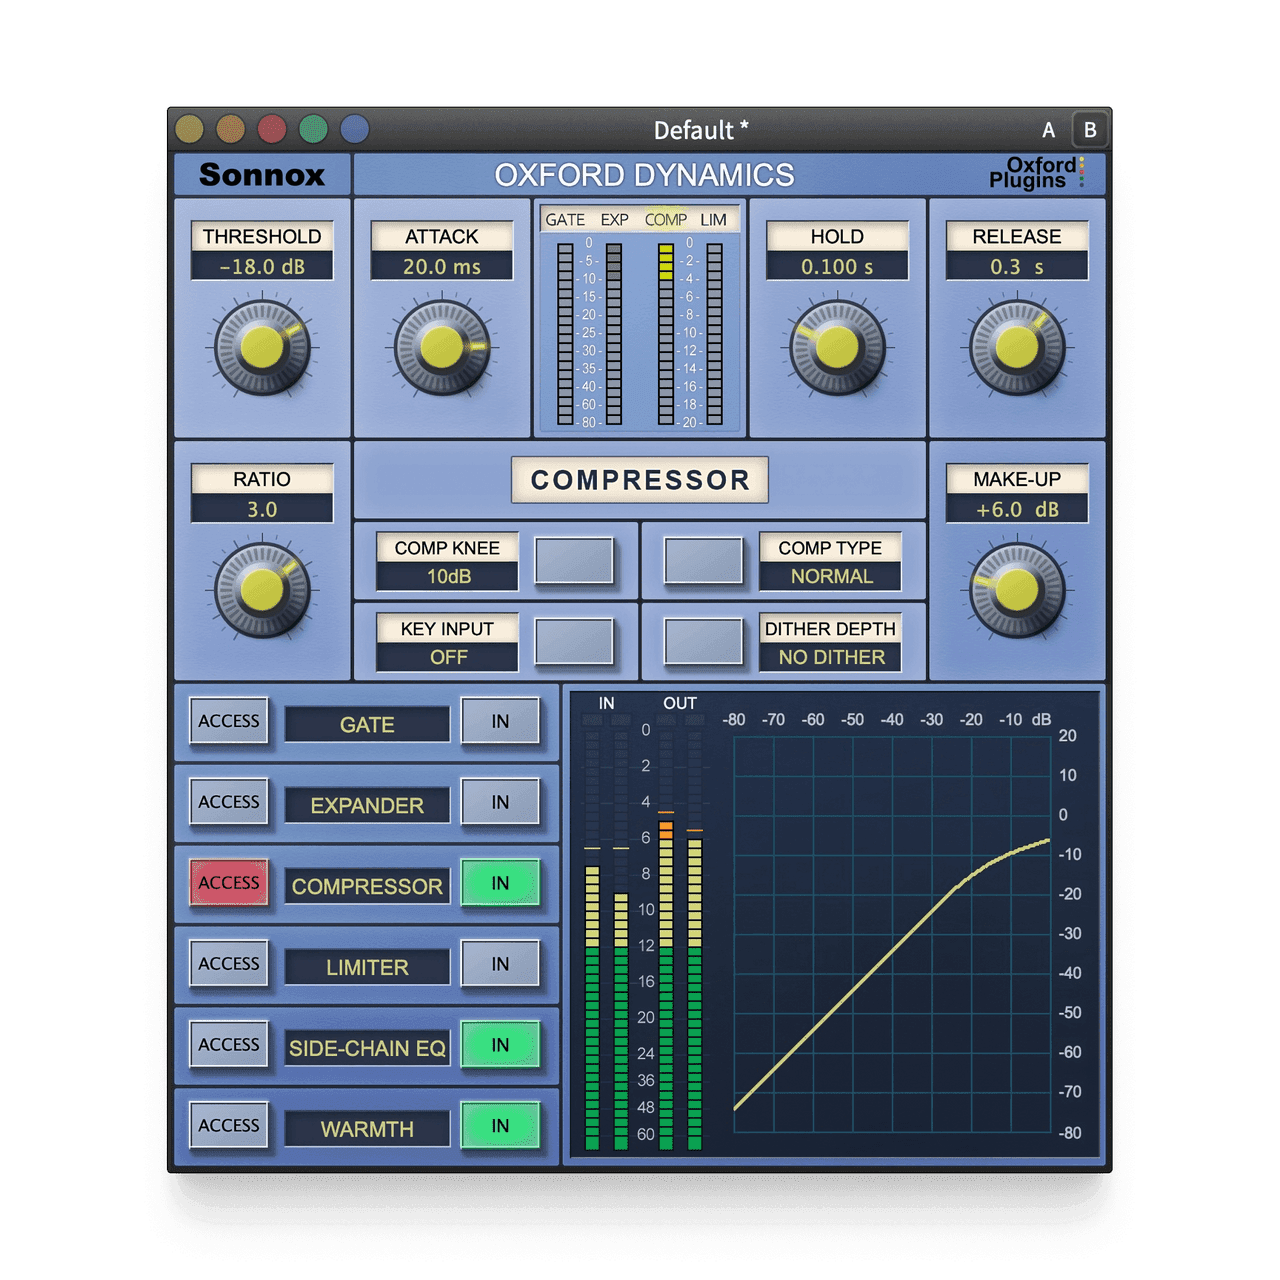Click the COMPRESSOR title banner
The height and width of the screenshot is (1280, 1280).
pos(640,479)
